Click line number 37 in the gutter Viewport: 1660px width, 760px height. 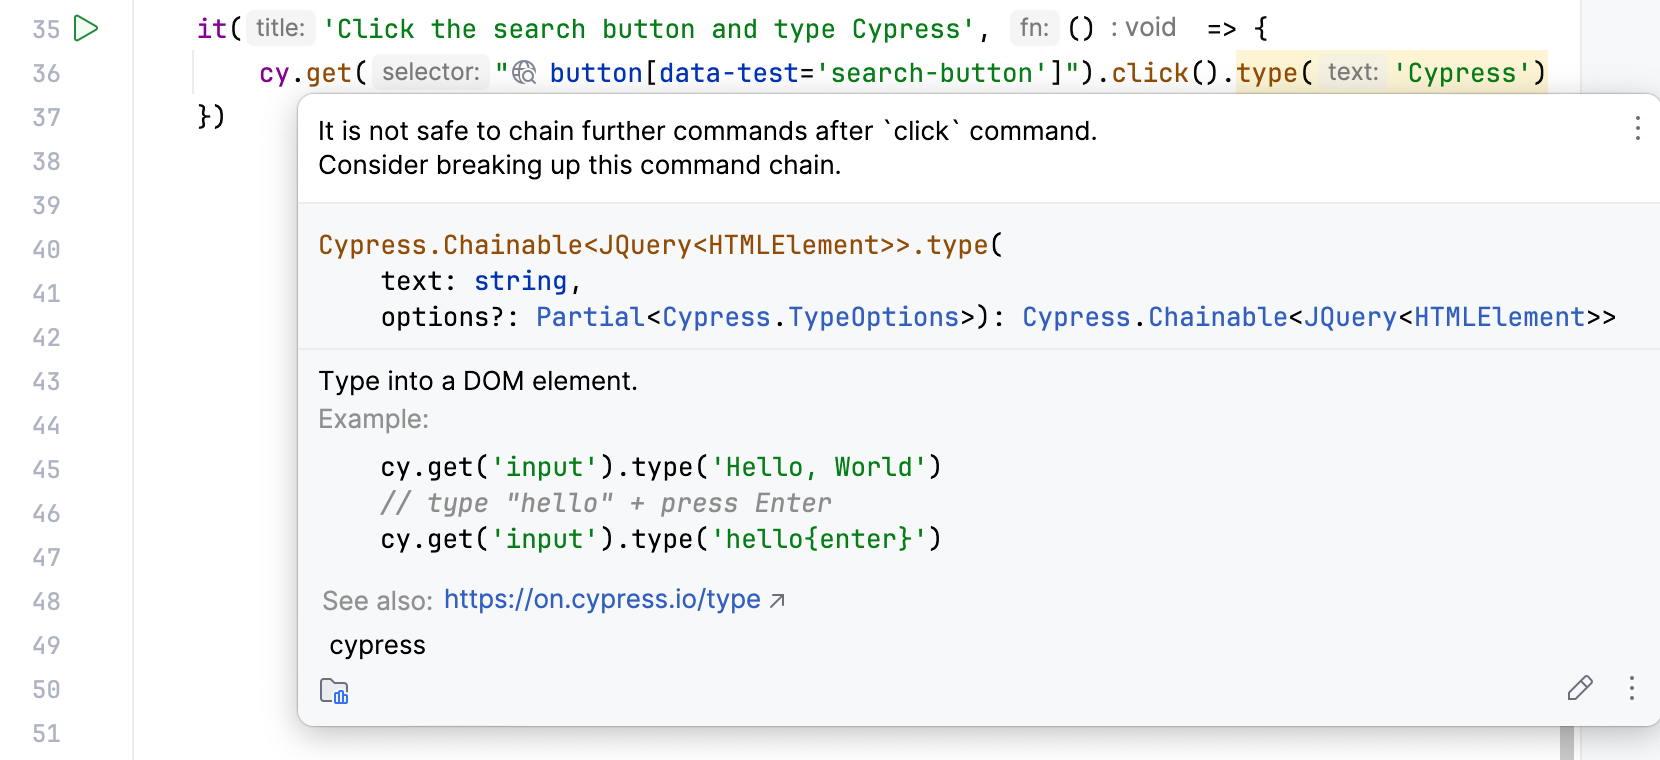pos(46,117)
